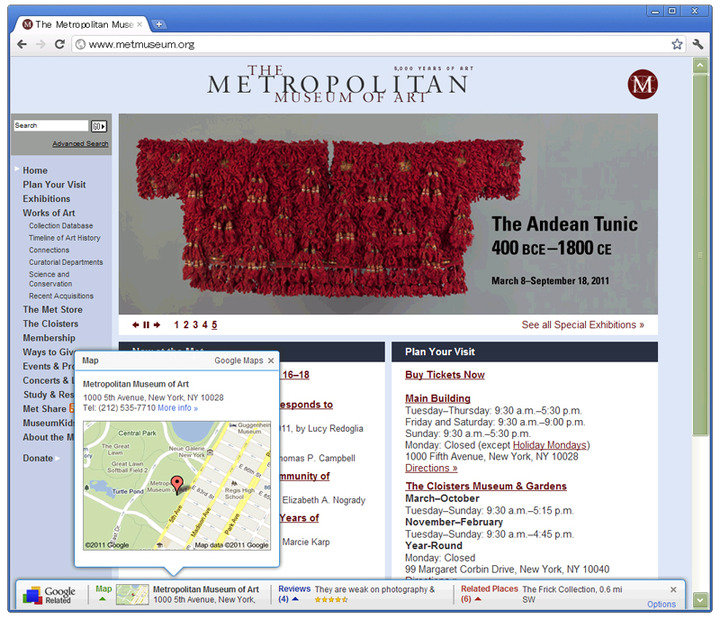Click the small map thumbnail in Related bar

(x=132, y=594)
